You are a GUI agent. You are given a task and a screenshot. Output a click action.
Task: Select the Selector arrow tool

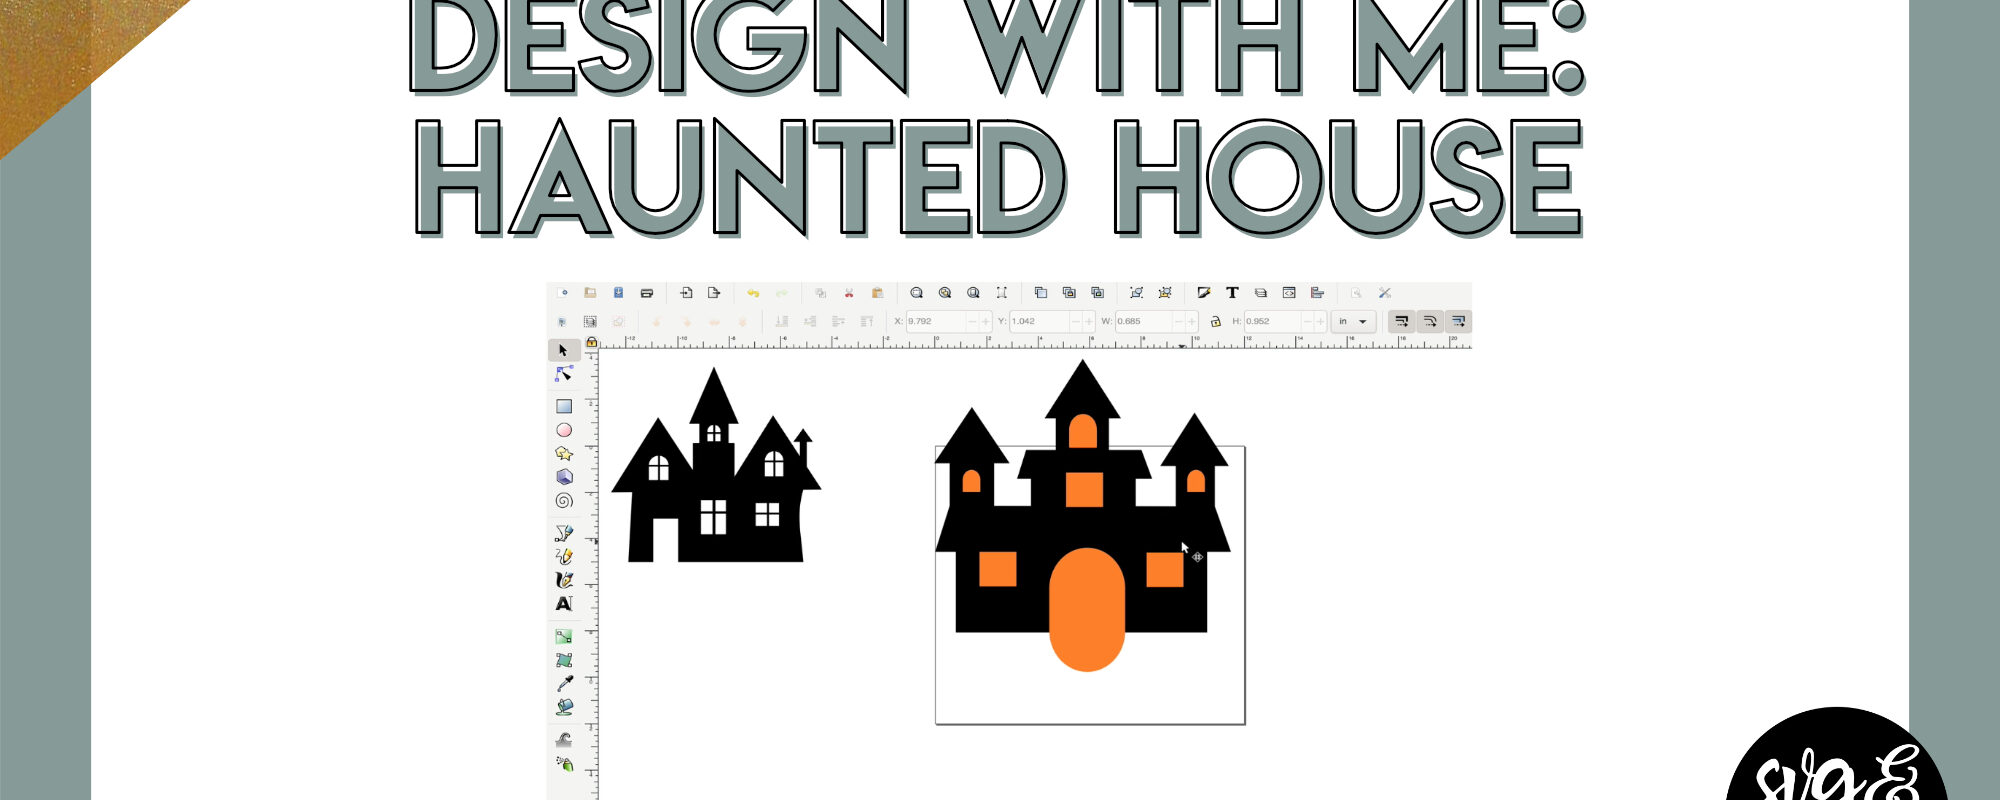[x=564, y=350]
